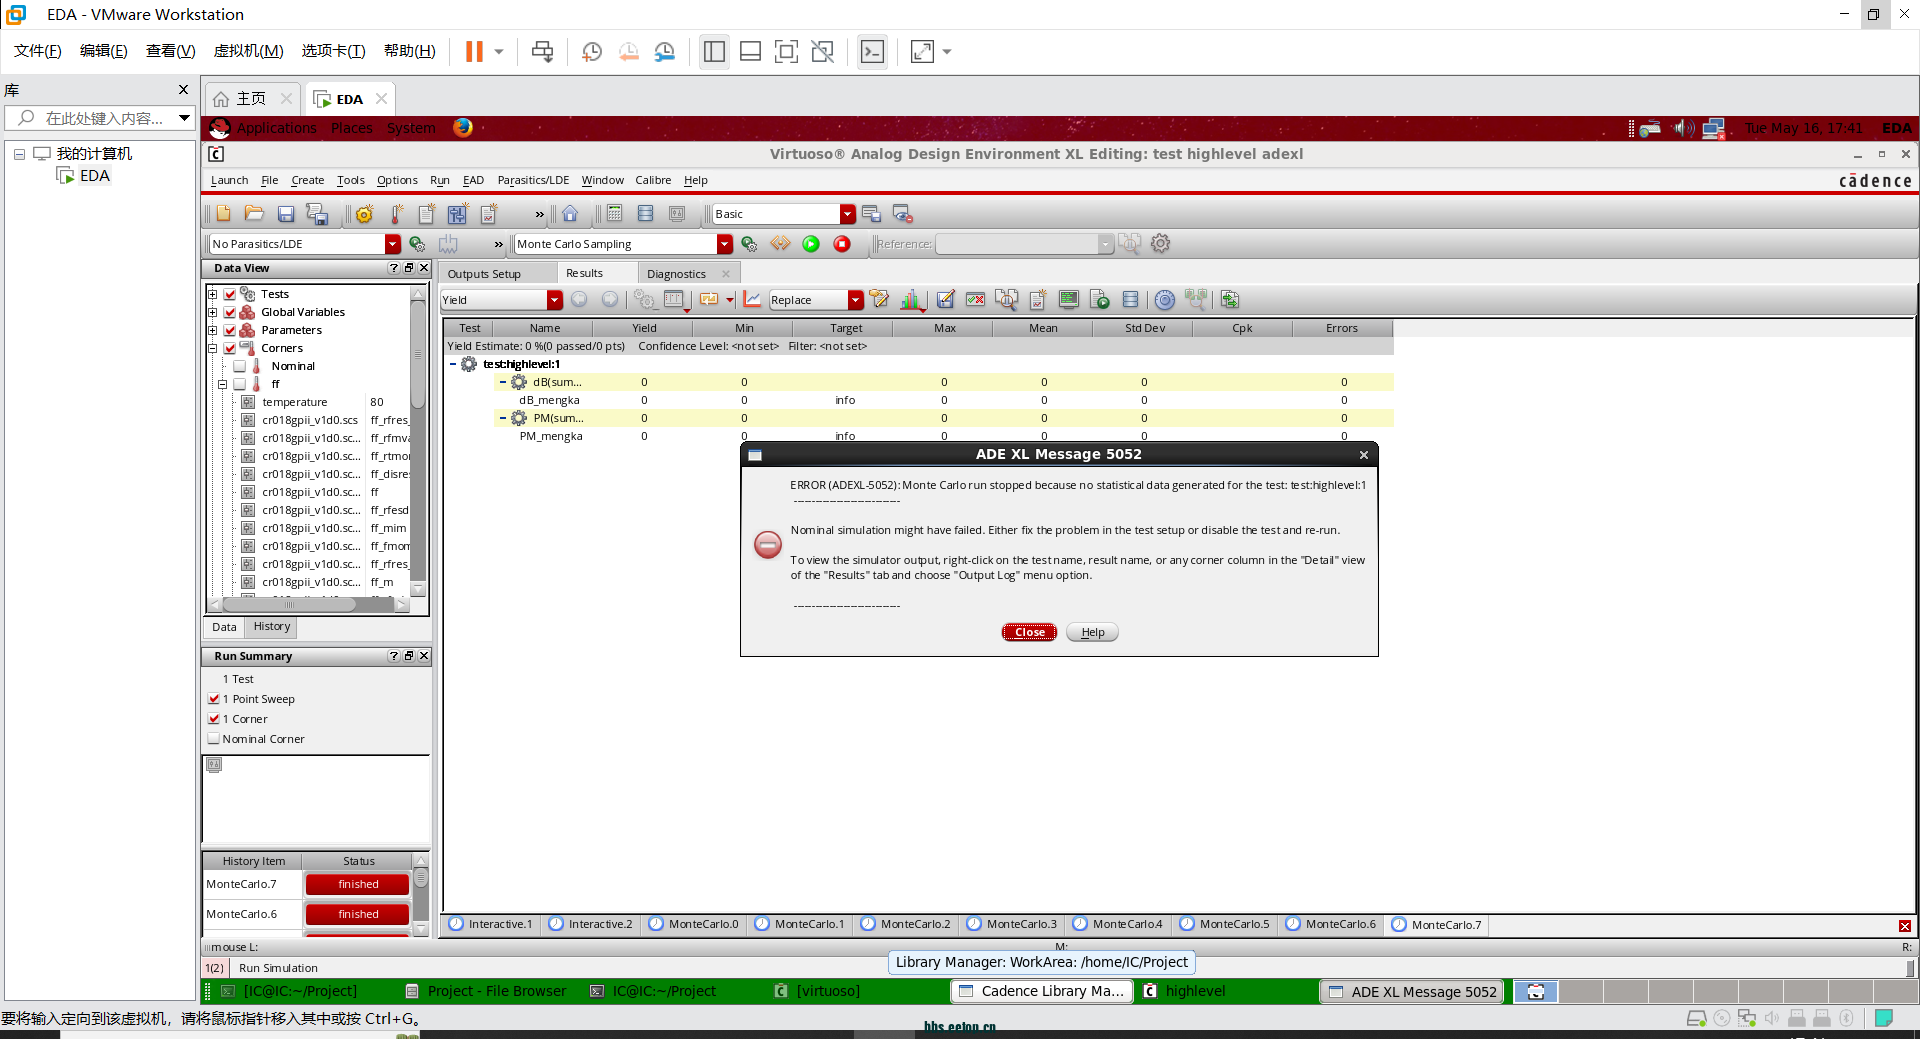Click the thermometer corners icon
The height and width of the screenshot is (1039, 1920).
396,214
